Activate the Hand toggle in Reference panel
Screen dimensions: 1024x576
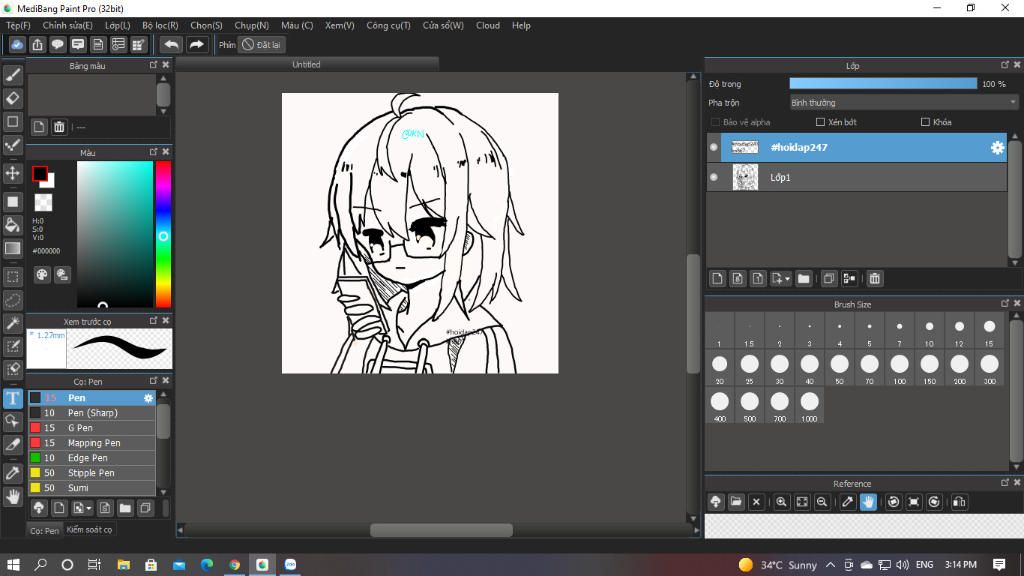[x=868, y=502]
